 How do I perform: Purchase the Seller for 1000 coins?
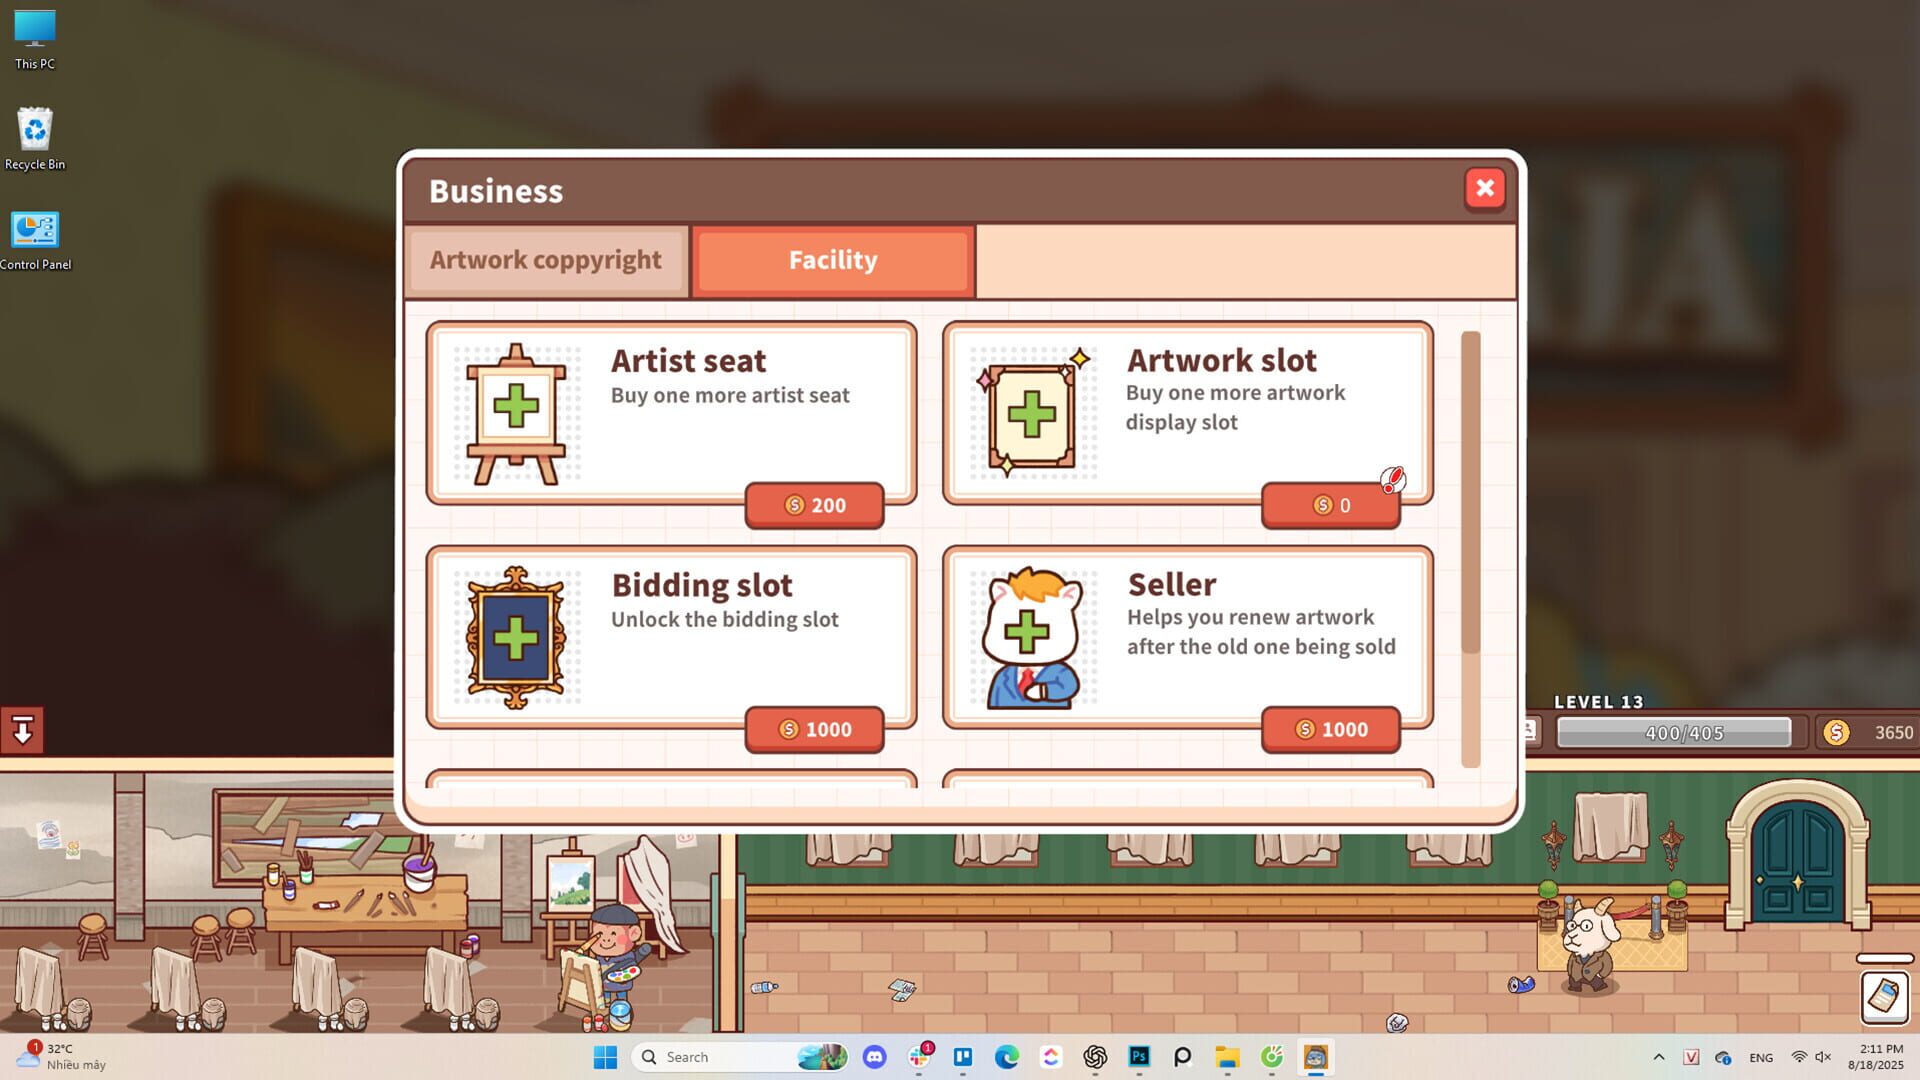1330,729
